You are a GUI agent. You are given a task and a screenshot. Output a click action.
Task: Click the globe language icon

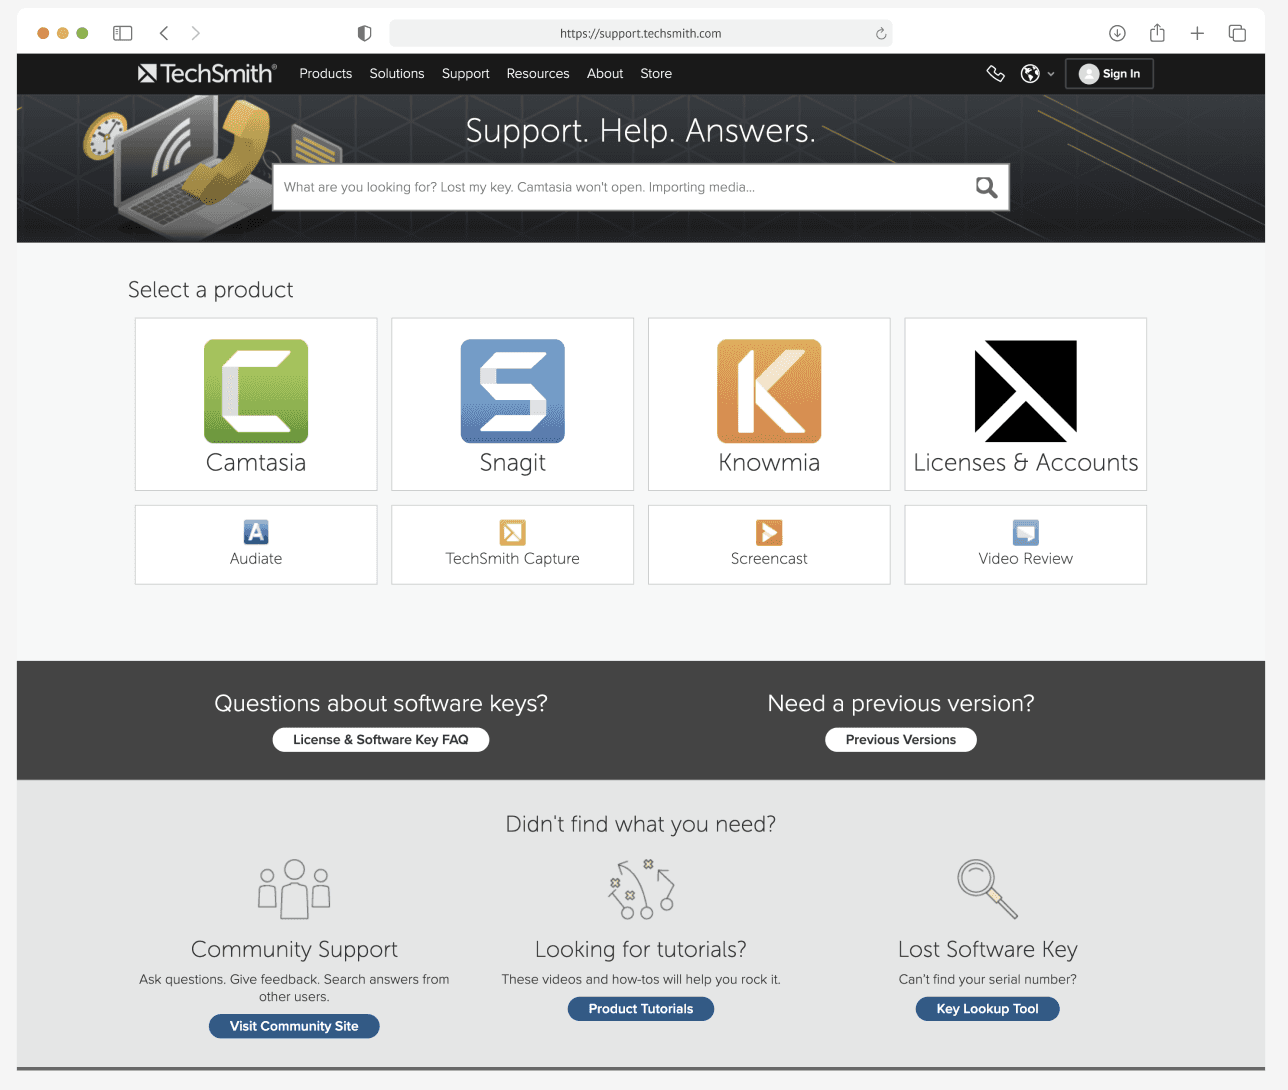[x=1030, y=73]
